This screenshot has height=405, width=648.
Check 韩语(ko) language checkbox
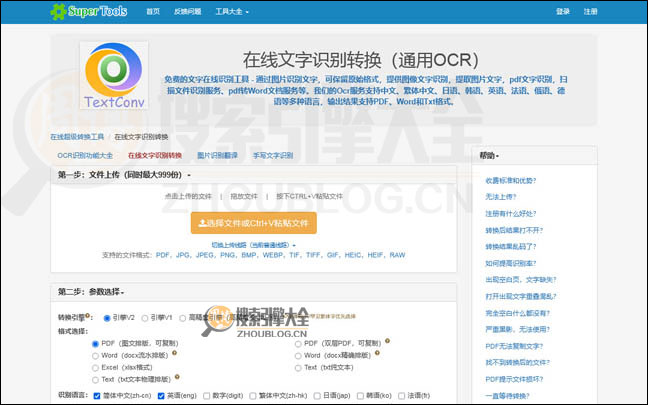click(360, 396)
